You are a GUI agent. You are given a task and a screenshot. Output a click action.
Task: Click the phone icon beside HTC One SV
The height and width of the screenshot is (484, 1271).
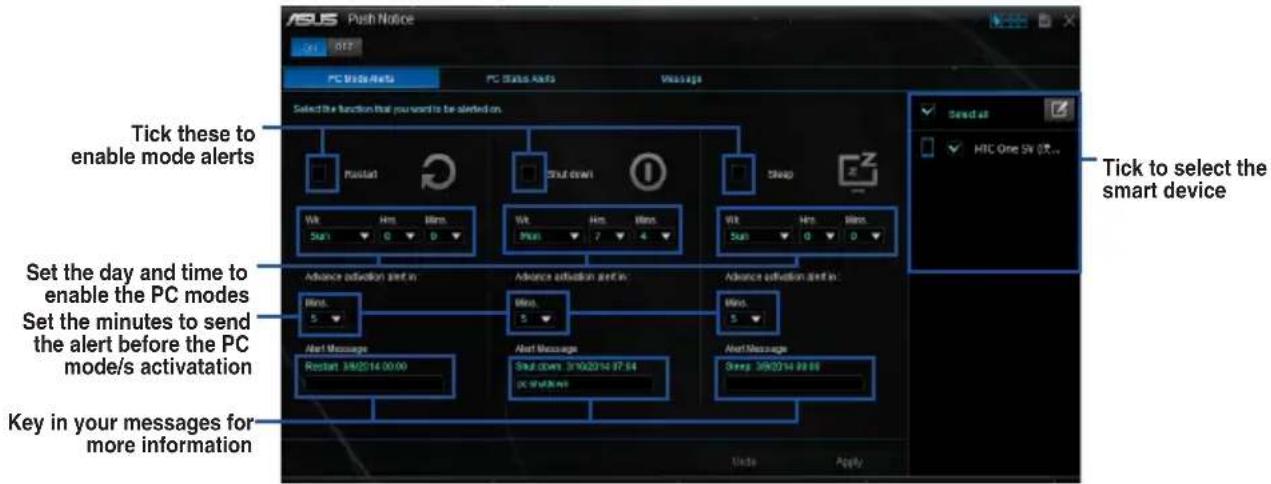926,147
